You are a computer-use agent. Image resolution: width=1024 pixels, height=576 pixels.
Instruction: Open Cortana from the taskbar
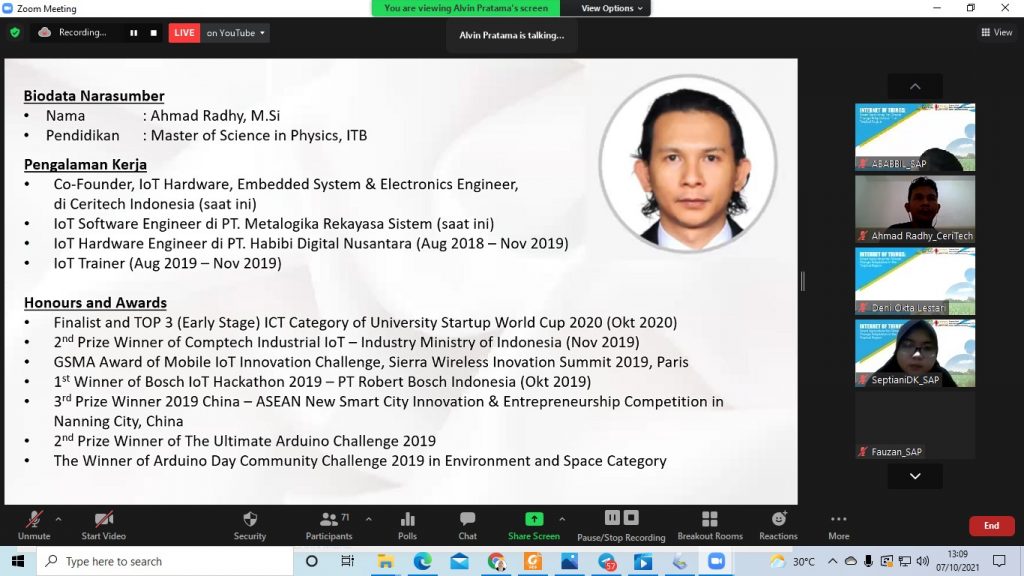(x=312, y=561)
